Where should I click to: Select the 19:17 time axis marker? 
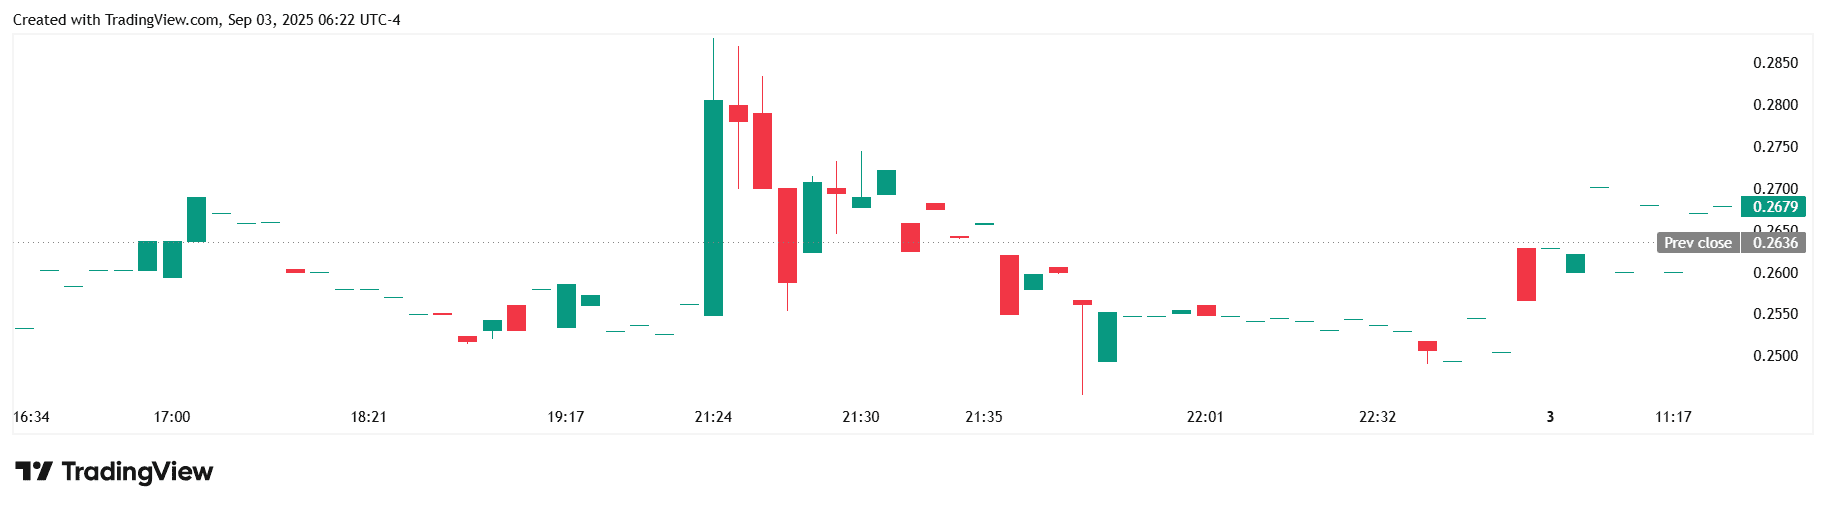[565, 417]
